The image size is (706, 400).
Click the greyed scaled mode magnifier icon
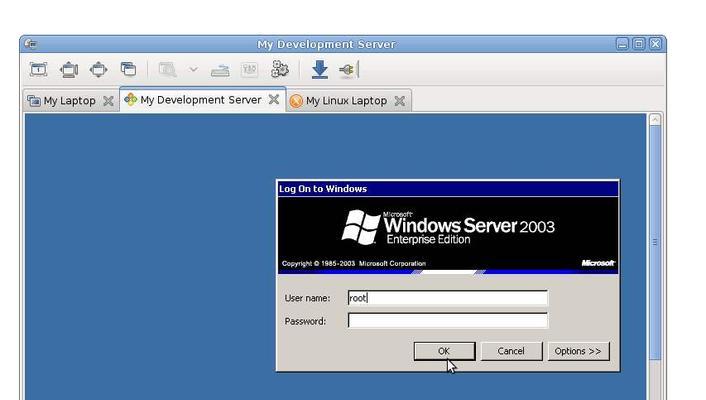tap(167, 70)
